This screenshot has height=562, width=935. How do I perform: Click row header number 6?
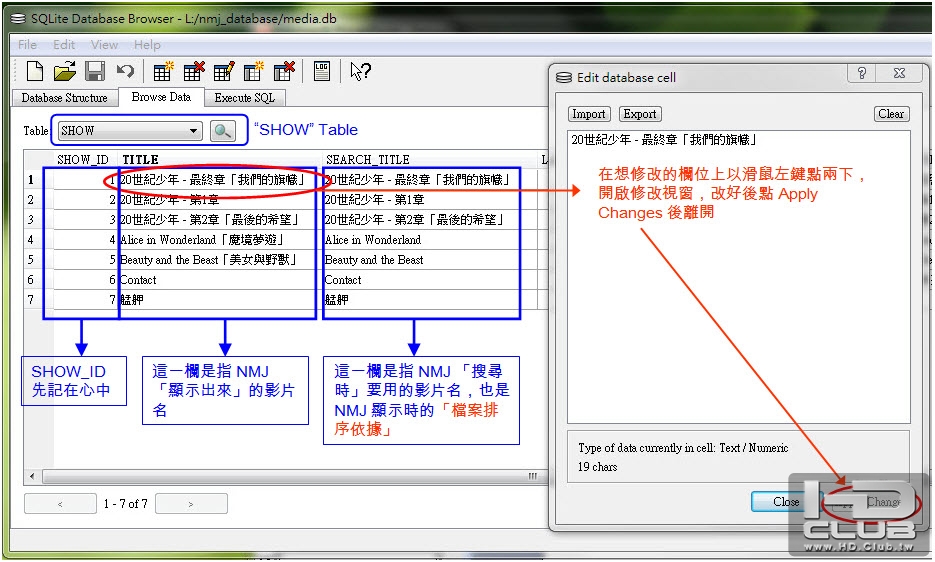point(38,280)
